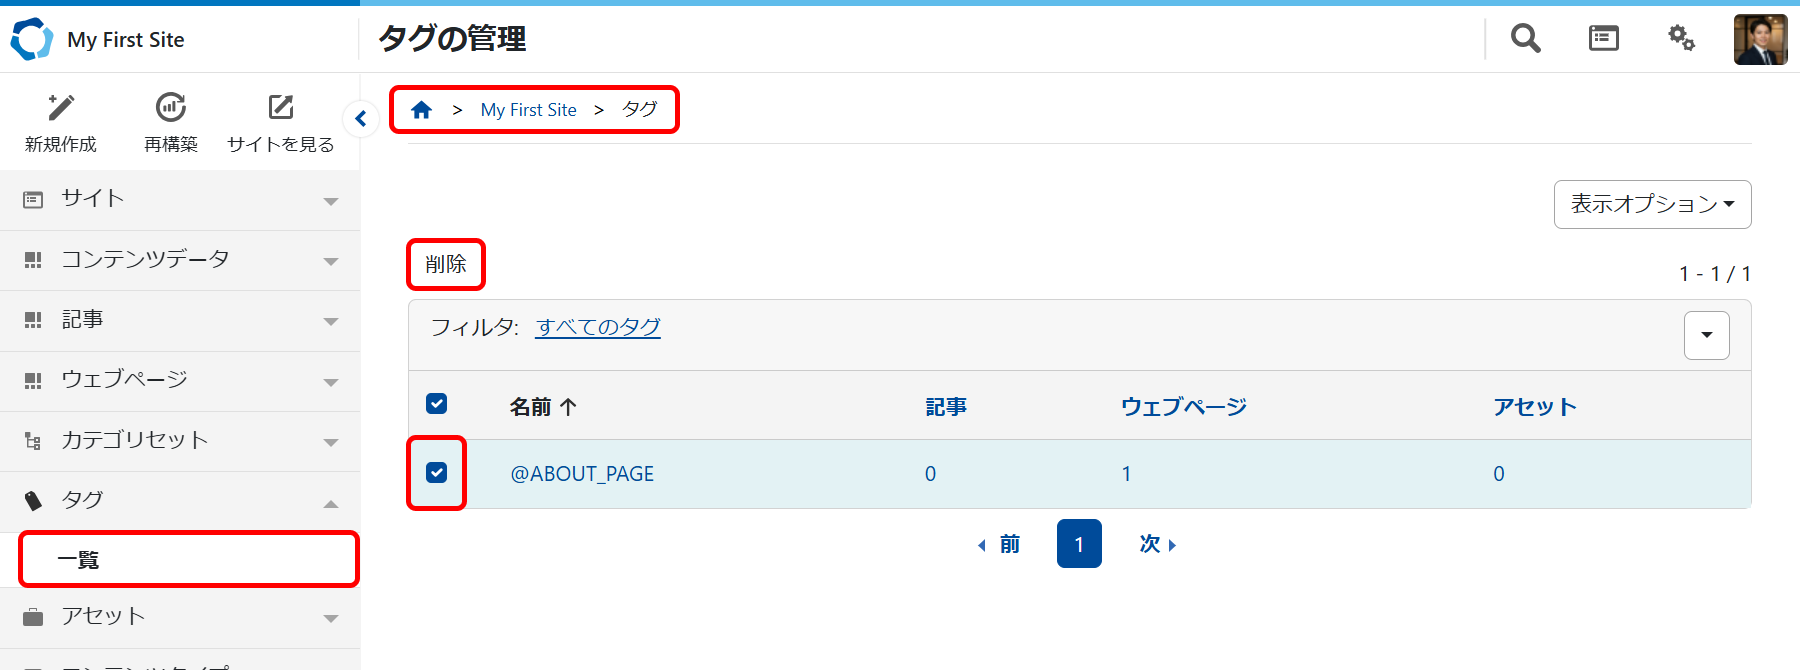
Task: Click the 新規作成 pencil icon
Action: coord(61,108)
